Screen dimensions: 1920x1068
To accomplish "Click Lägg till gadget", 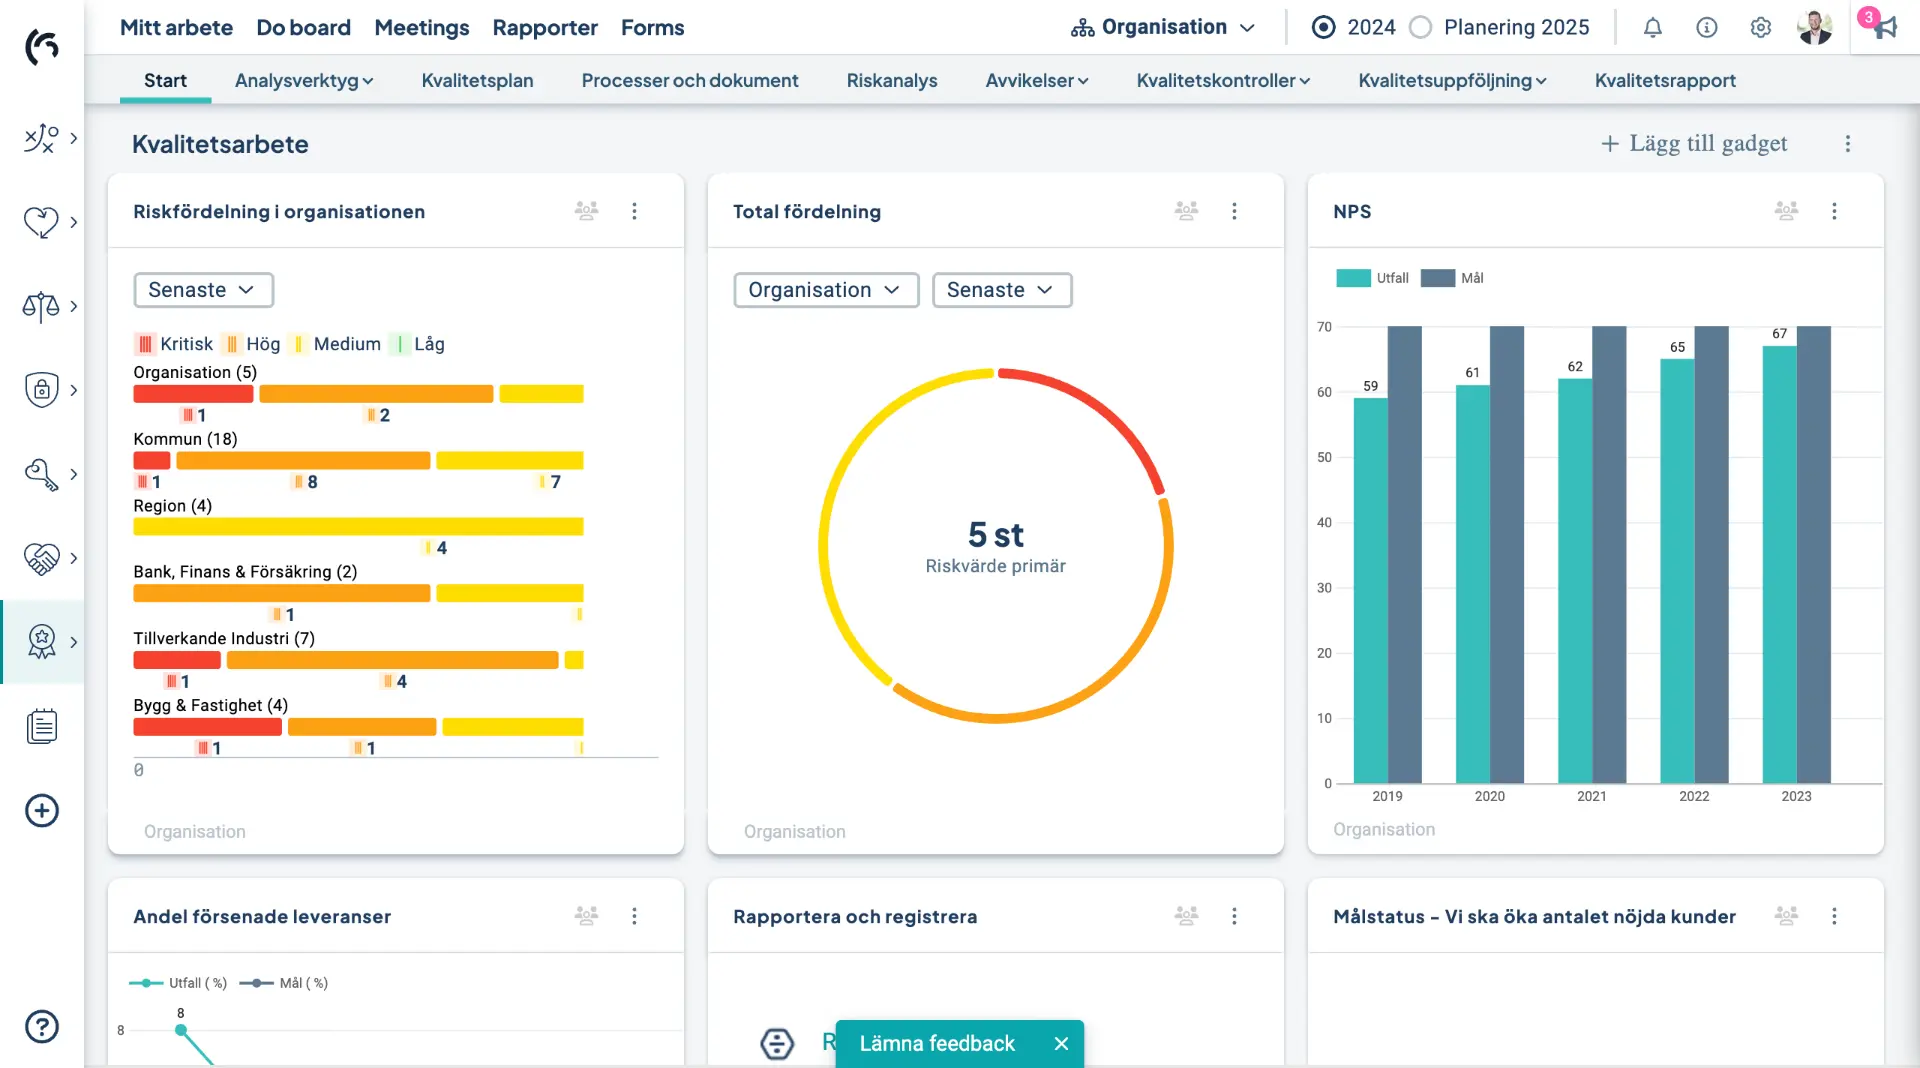I will 1694,144.
